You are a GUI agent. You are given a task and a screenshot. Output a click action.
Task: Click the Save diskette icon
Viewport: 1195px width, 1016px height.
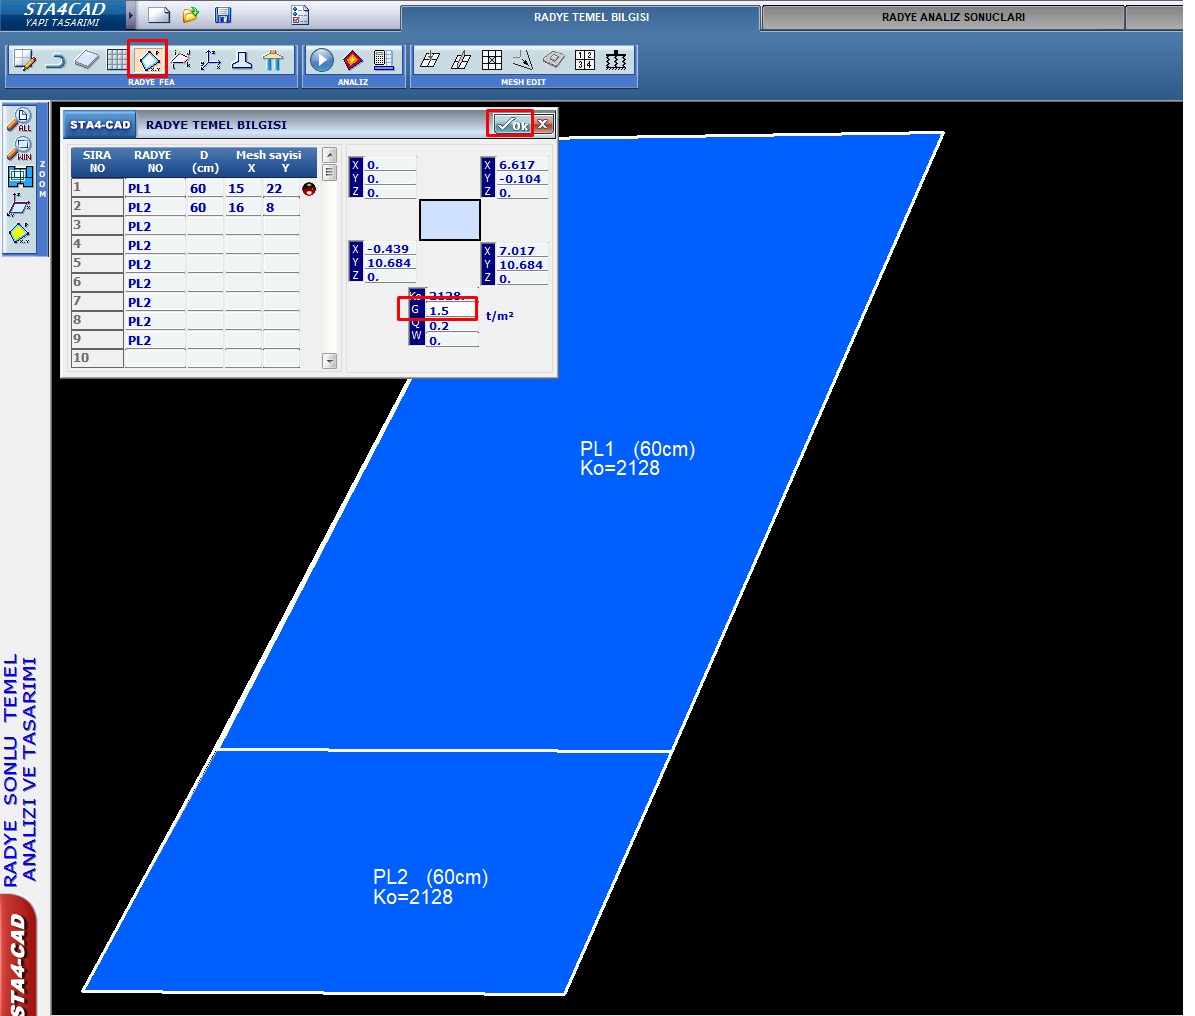(x=223, y=15)
